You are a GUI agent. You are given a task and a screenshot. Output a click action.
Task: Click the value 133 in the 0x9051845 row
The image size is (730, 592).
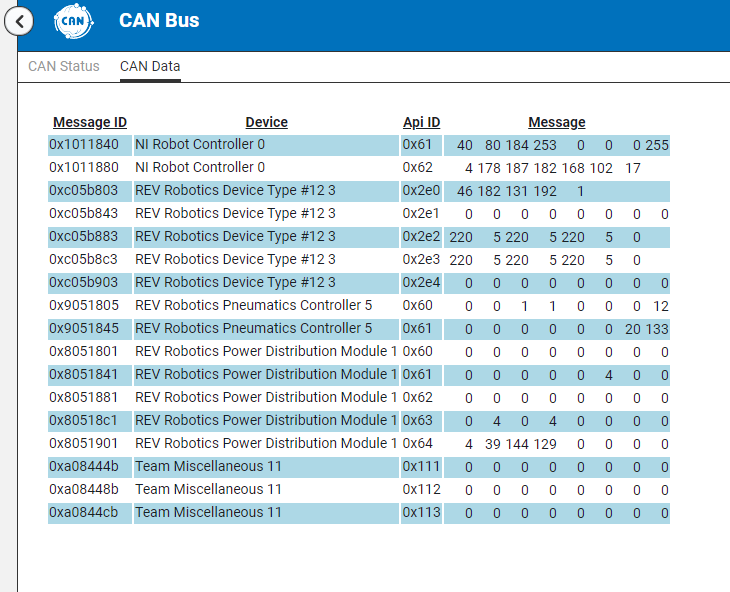pyautogui.click(x=657, y=330)
